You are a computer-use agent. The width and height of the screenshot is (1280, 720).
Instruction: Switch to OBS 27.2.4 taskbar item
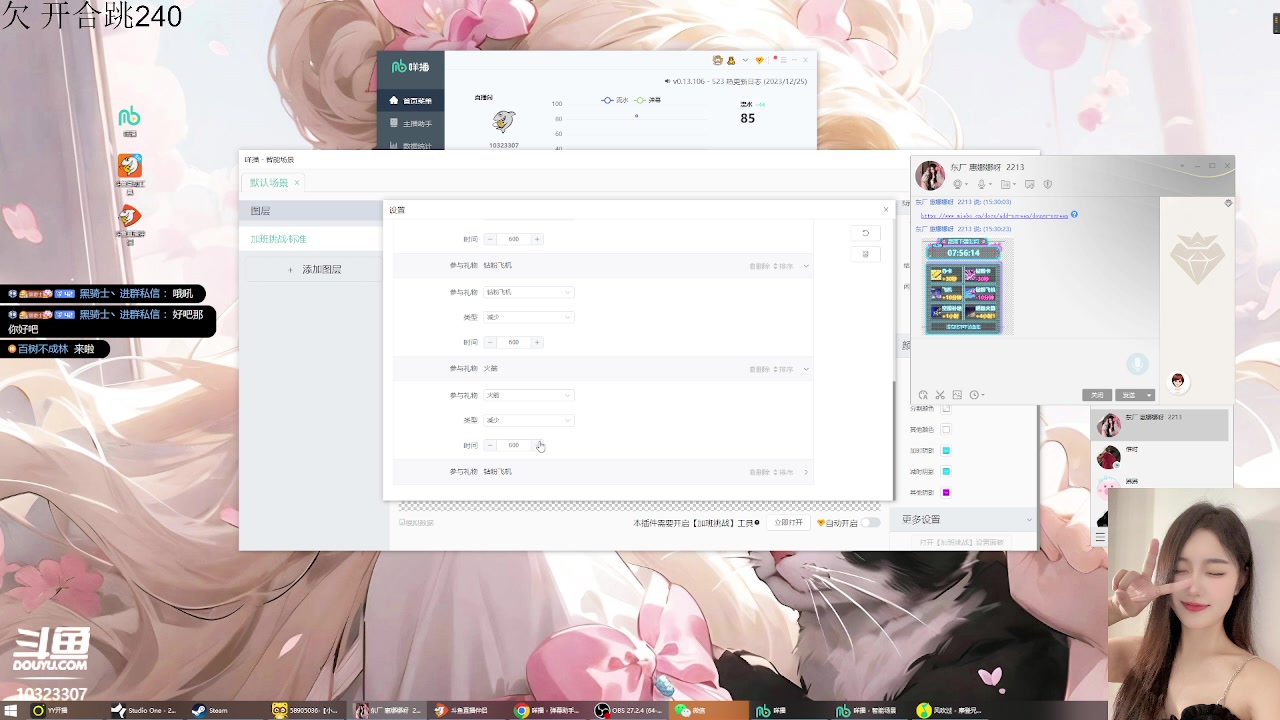(x=629, y=711)
